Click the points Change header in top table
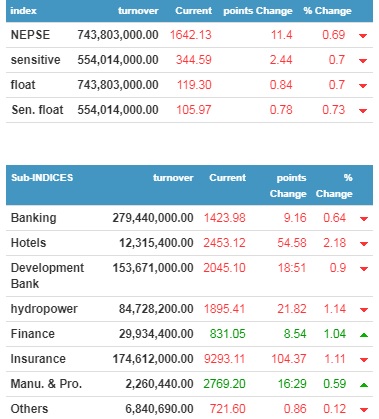The height and width of the screenshot is (419, 379). tap(258, 11)
